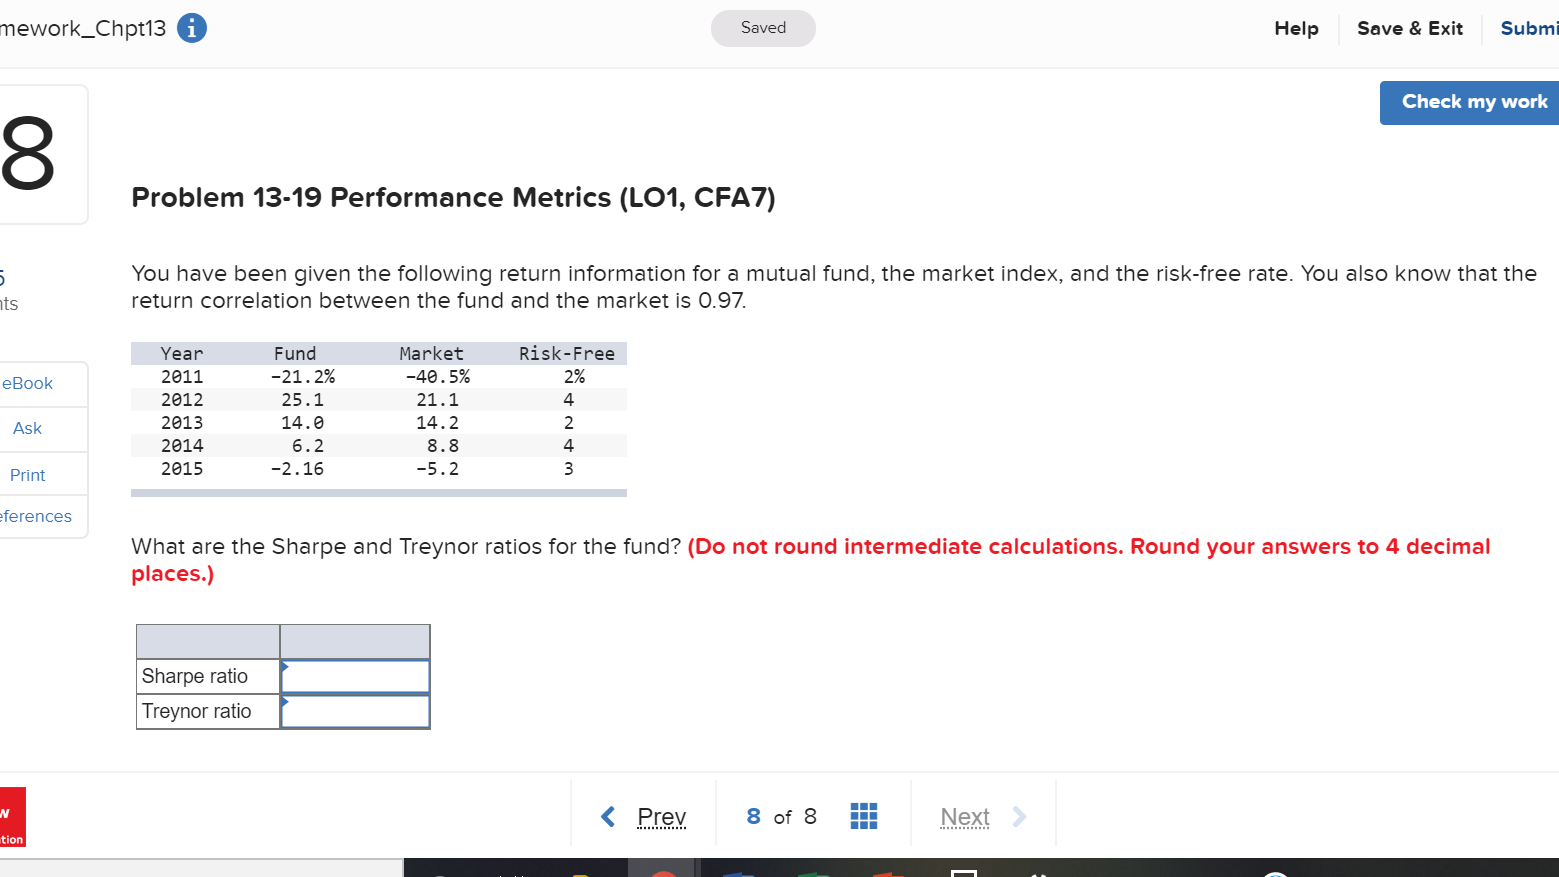Click the McGraw Hill Education logo
The image size is (1559, 877).
12,817
